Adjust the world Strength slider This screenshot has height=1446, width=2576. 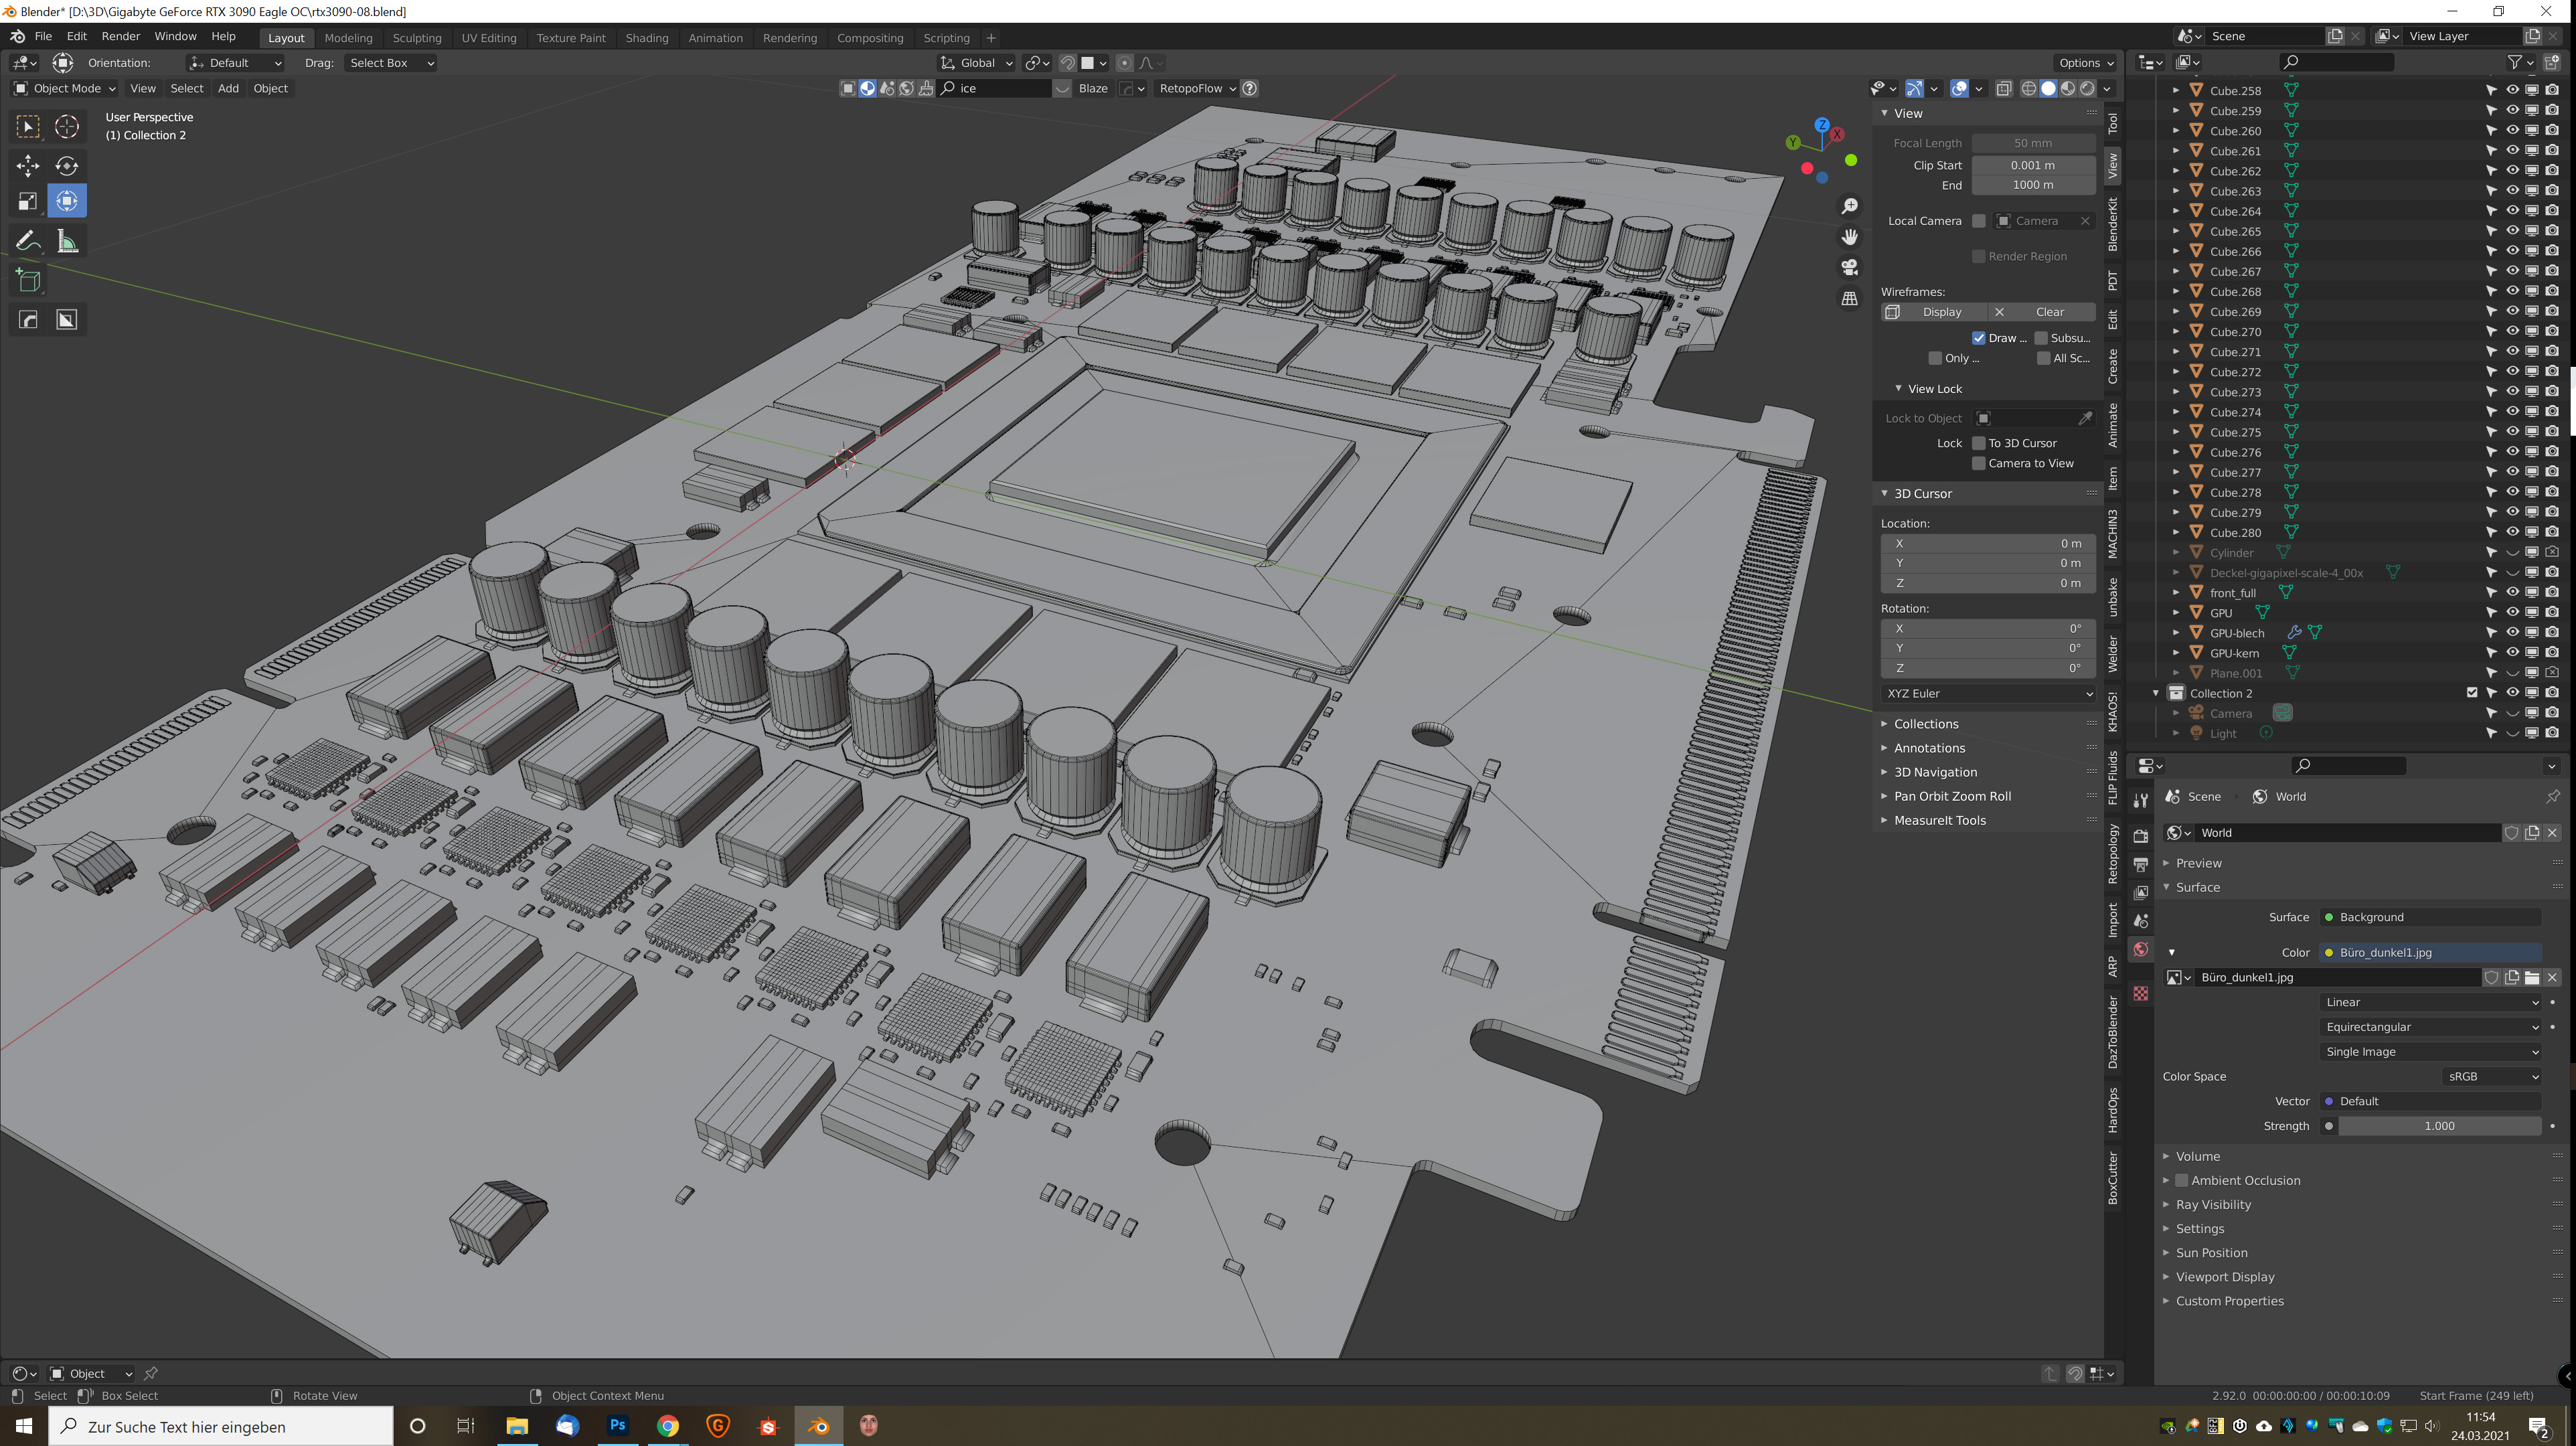pyautogui.click(x=2438, y=1126)
